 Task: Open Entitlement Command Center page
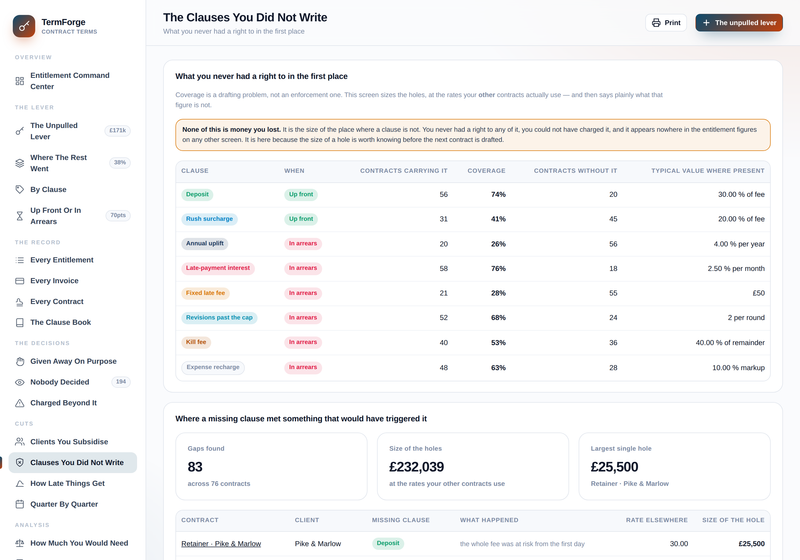click(x=72, y=81)
